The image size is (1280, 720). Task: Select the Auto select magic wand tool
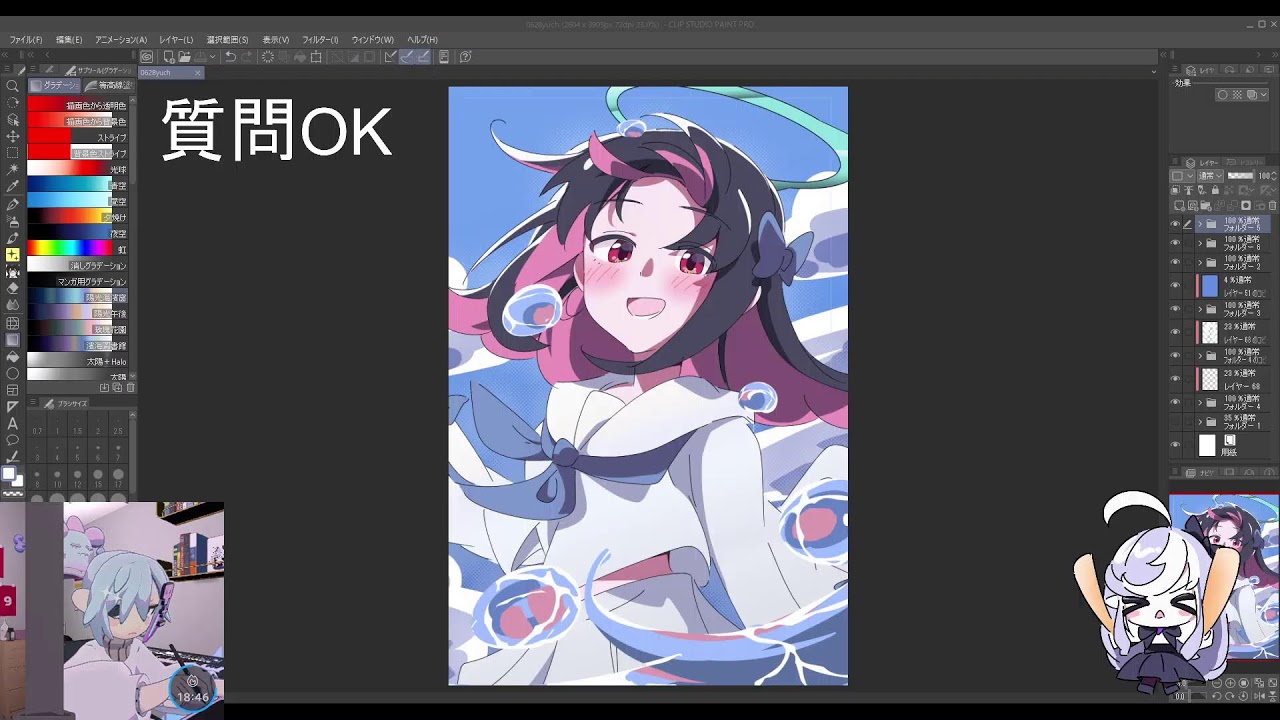(12, 170)
